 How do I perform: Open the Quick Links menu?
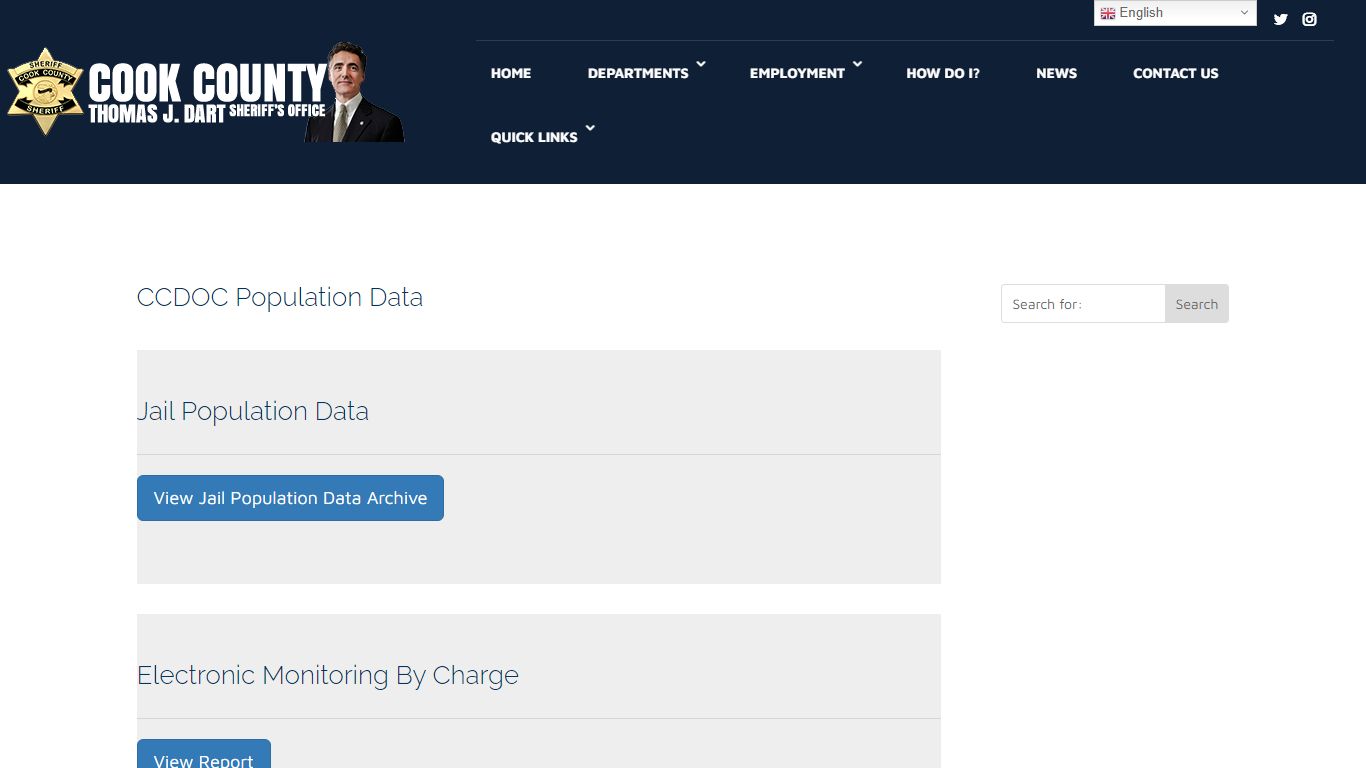(x=534, y=137)
